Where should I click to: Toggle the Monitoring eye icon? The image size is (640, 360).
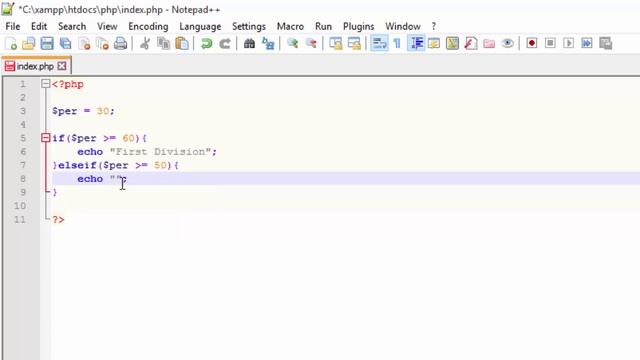pyautogui.click(x=507, y=43)
